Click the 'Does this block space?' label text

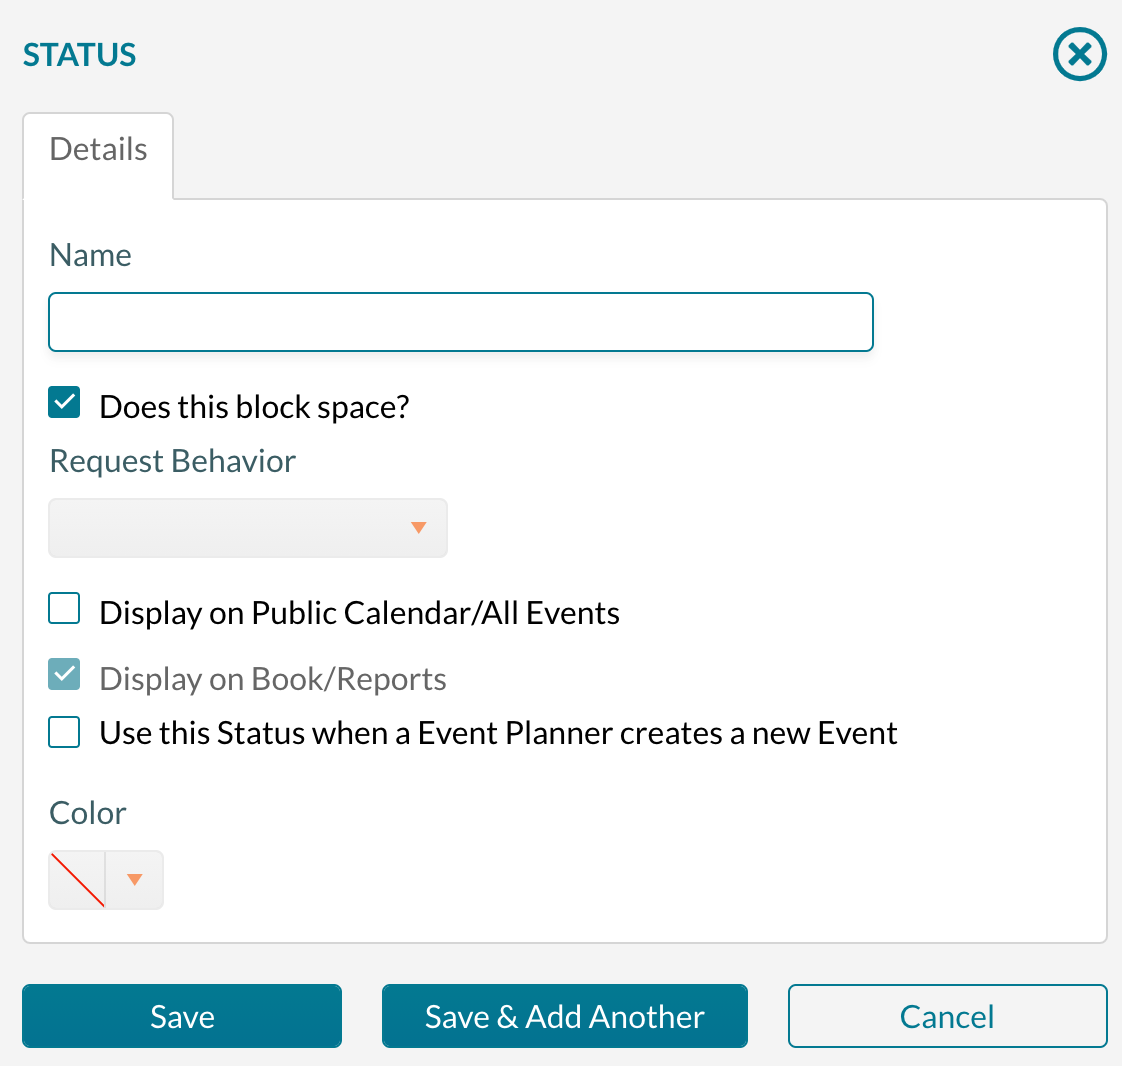(254, 407)
